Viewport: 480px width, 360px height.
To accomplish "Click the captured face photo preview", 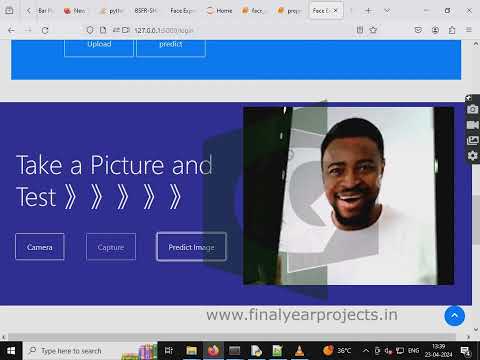I will pos(349,196).
